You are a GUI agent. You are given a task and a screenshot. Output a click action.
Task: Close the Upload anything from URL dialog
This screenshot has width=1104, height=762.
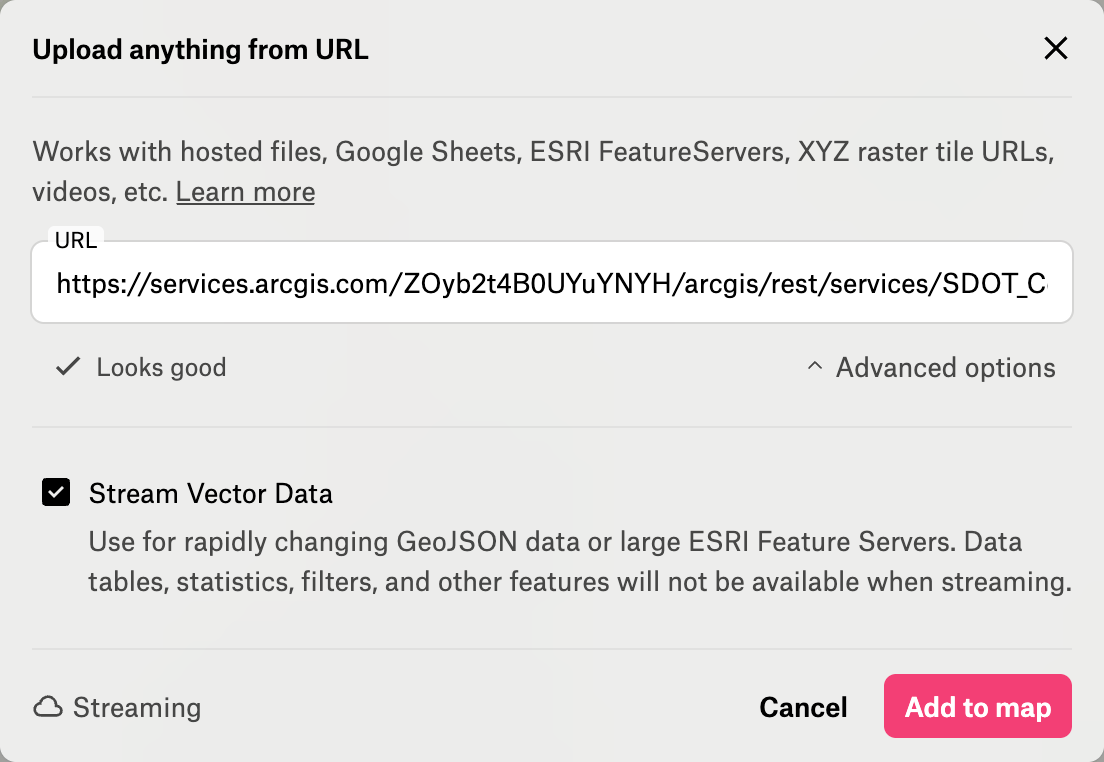tap(1055, 49)
